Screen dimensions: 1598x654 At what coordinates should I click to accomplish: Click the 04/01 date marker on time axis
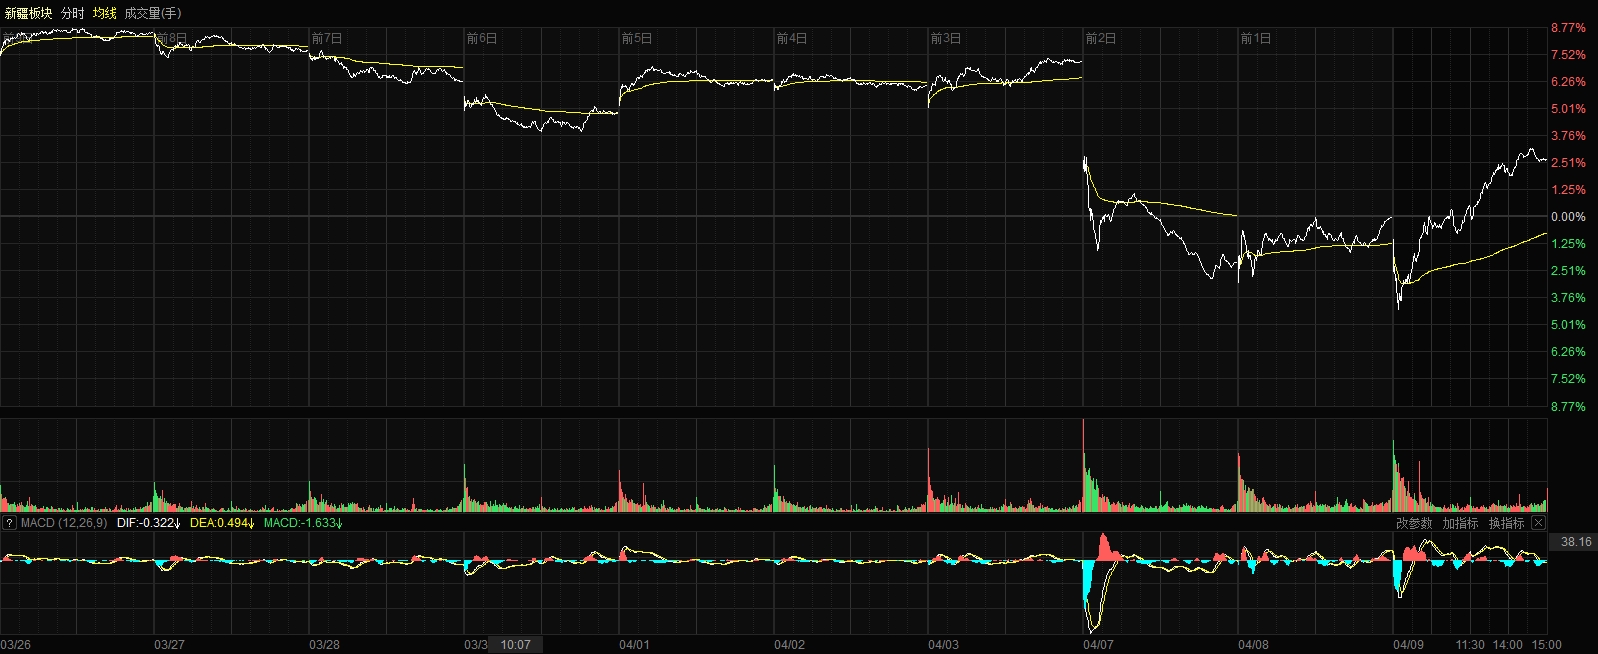[634, 644]
